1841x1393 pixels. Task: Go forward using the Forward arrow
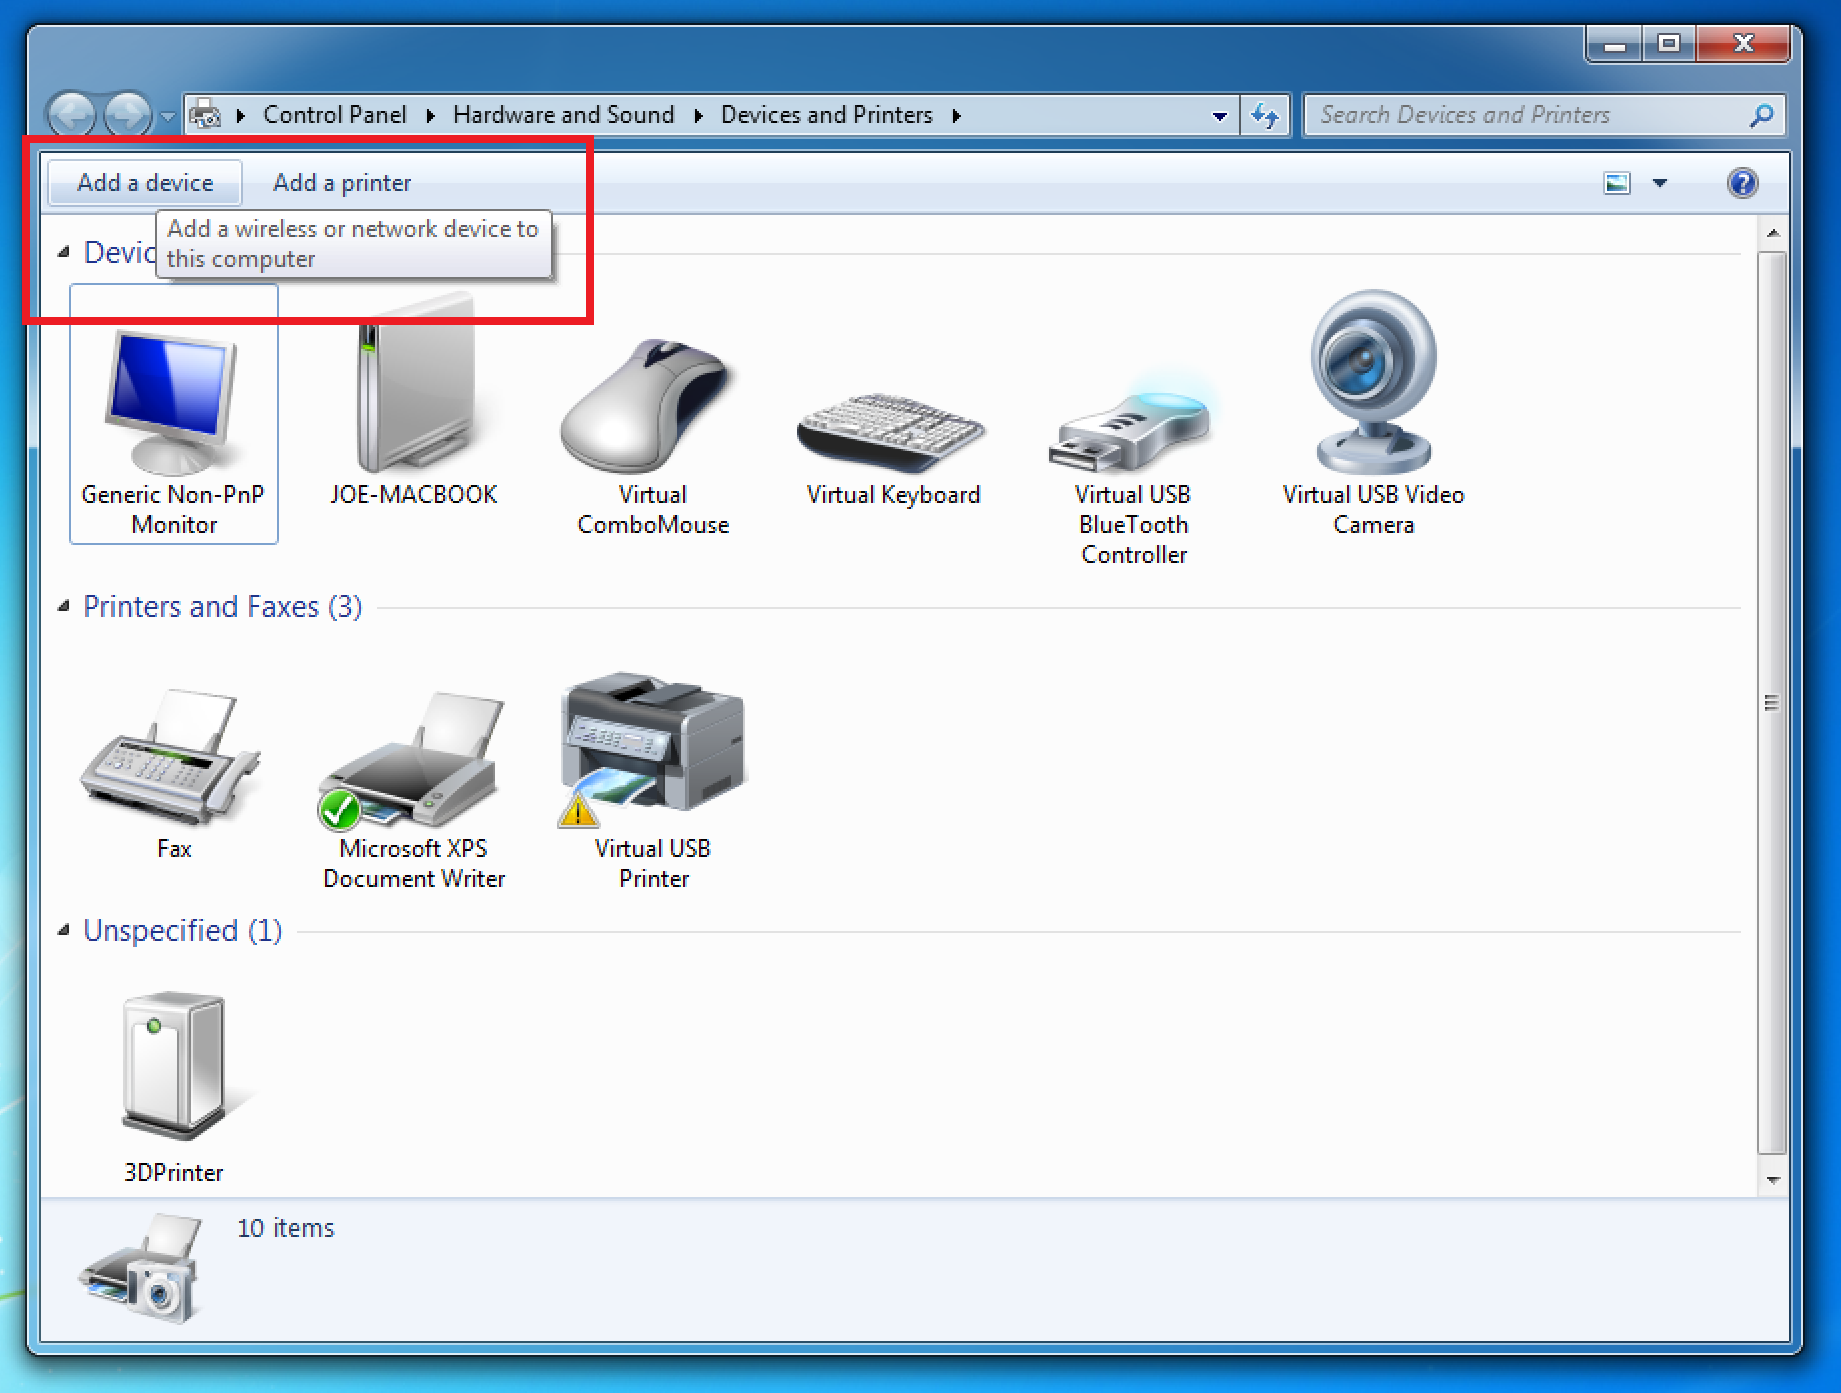click(x=127, y=115)
